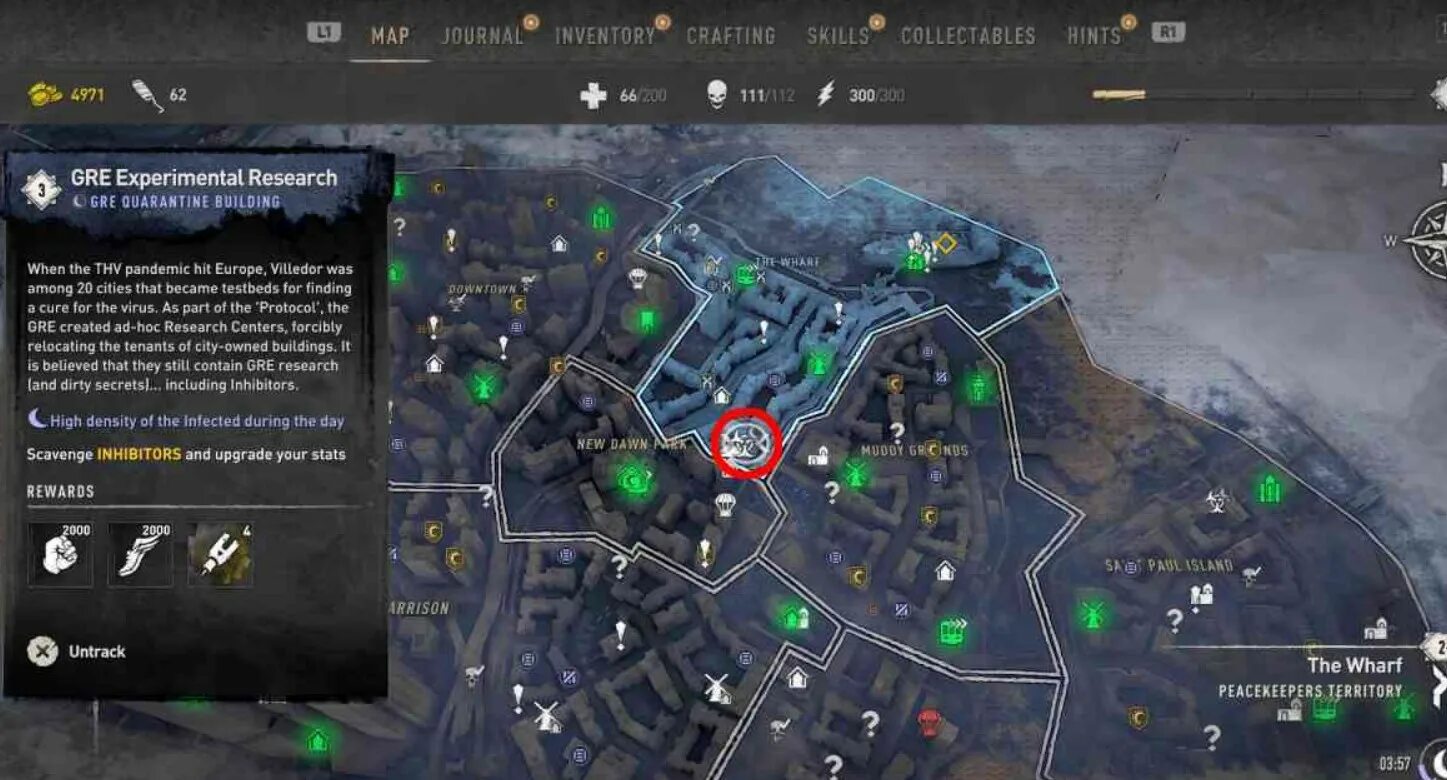Click the Untrack button

point(77,651)
